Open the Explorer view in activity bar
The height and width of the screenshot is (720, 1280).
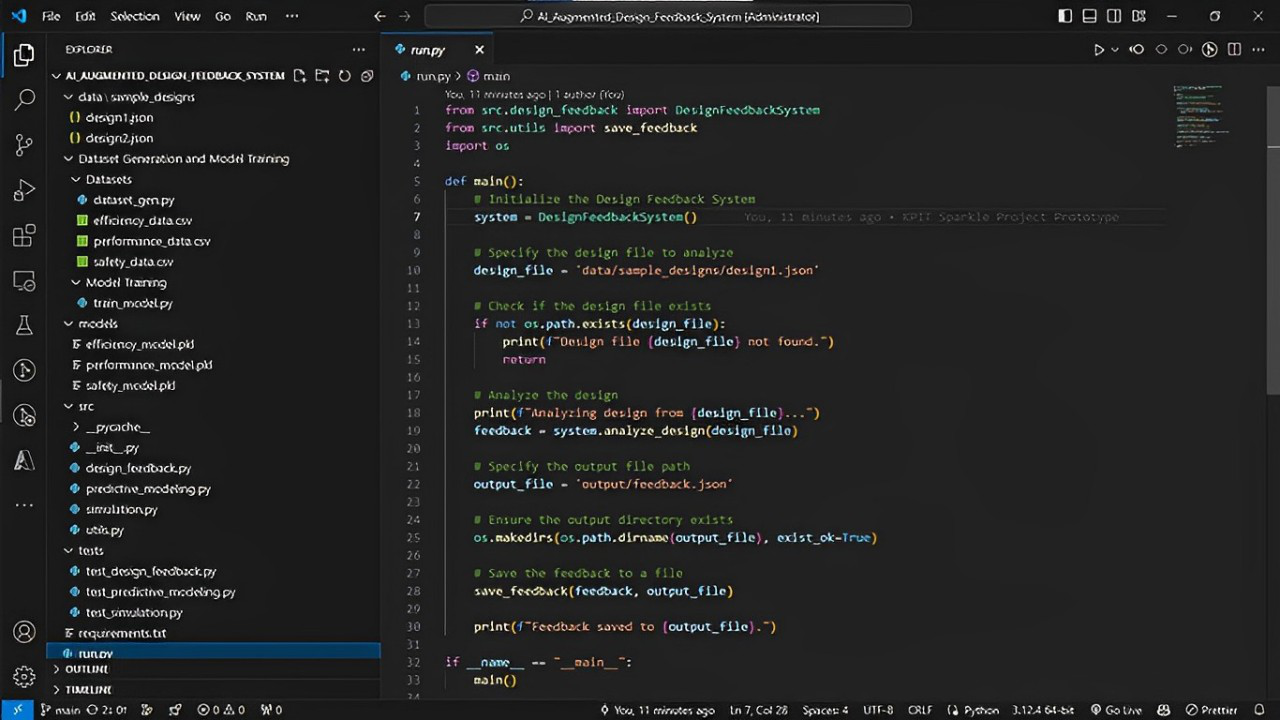coord(24,56)
